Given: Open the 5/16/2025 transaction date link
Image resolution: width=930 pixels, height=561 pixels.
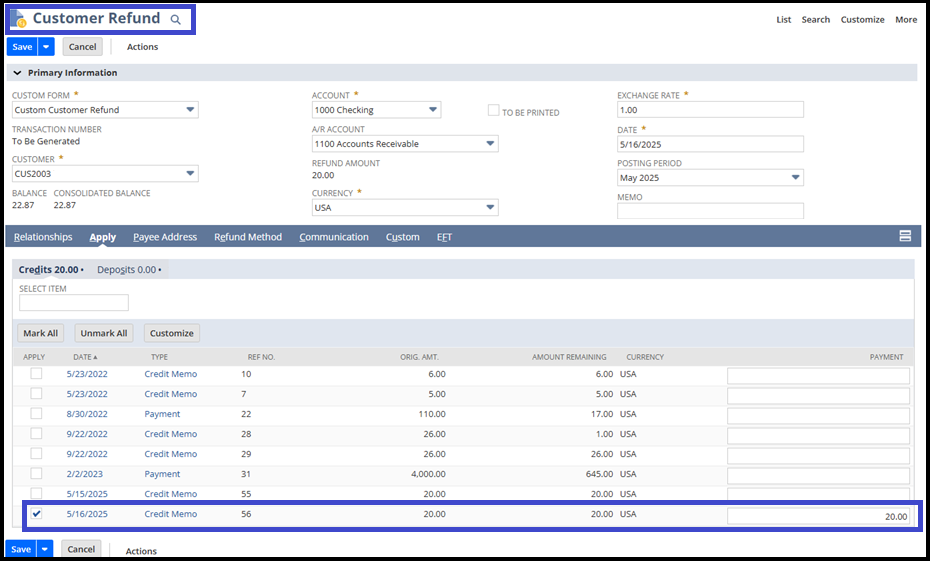Looking at the screenshot, I should coord(87,514).
